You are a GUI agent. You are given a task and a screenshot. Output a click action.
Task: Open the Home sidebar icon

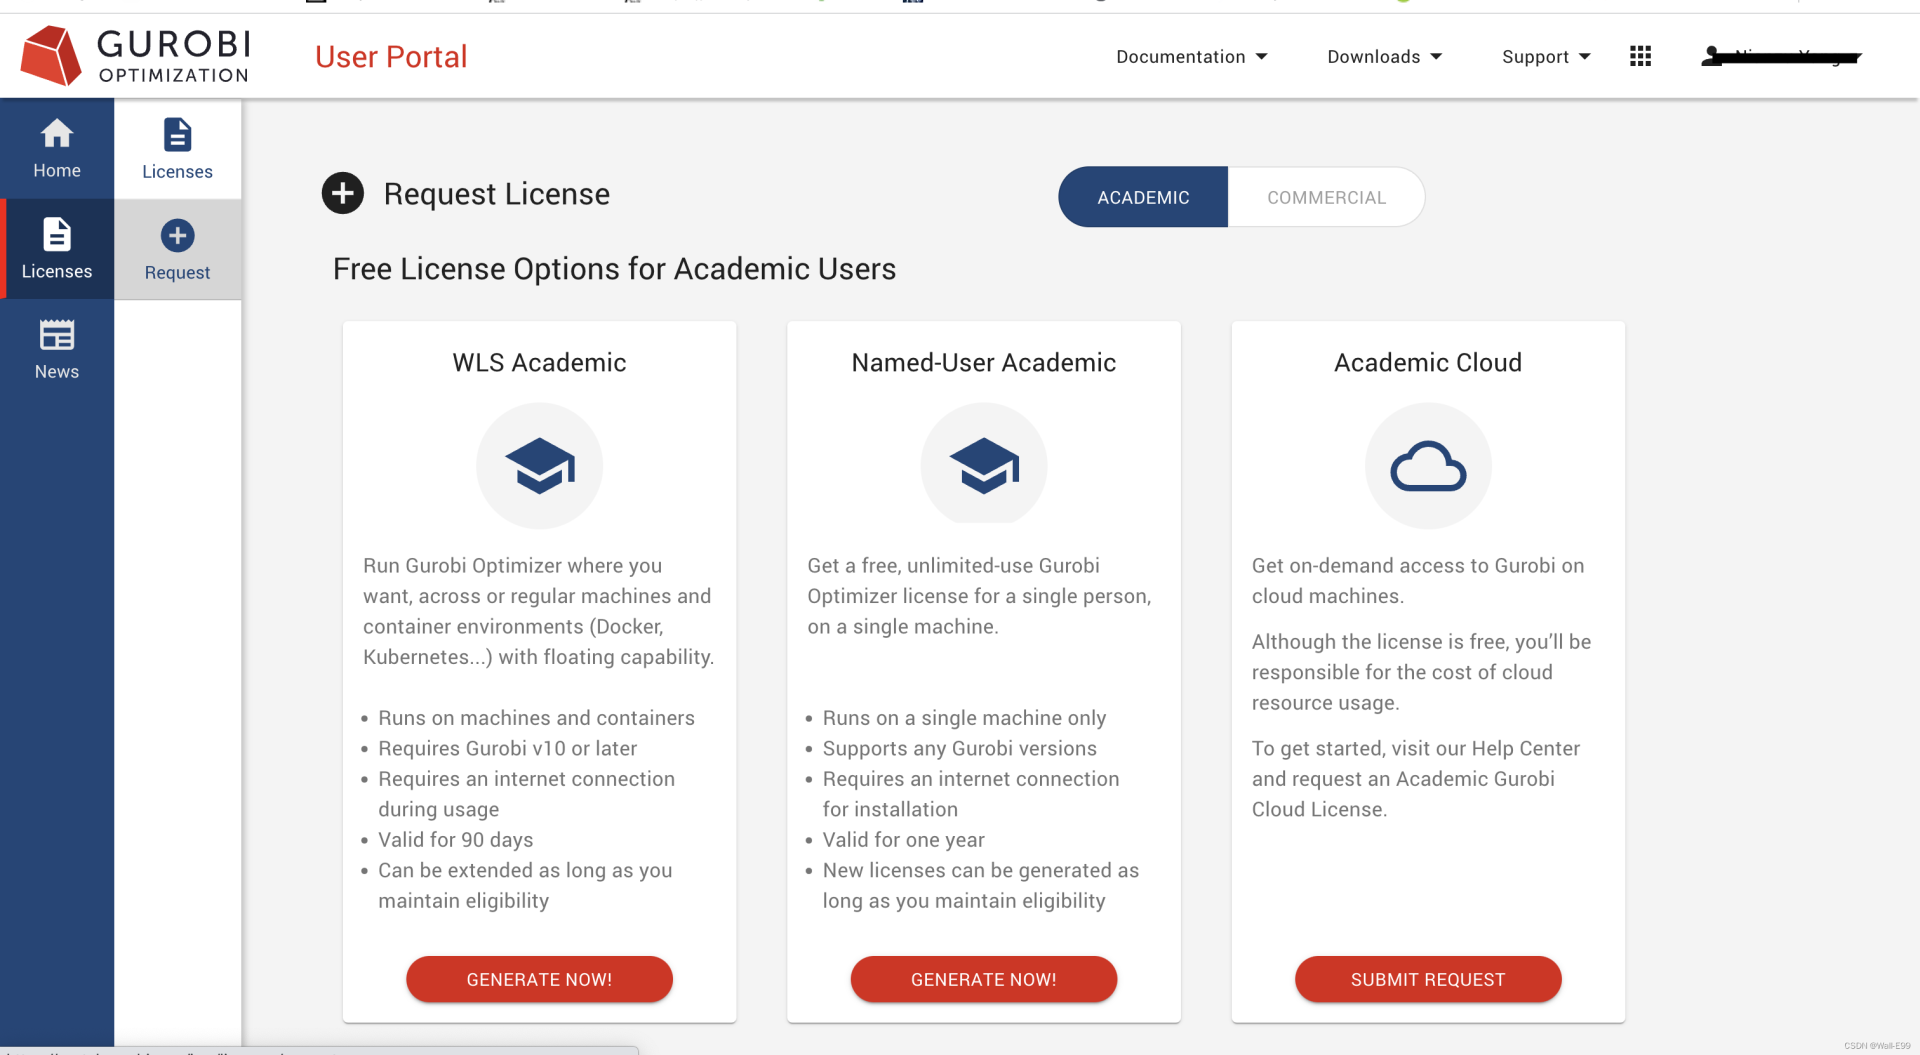[57, 148]
